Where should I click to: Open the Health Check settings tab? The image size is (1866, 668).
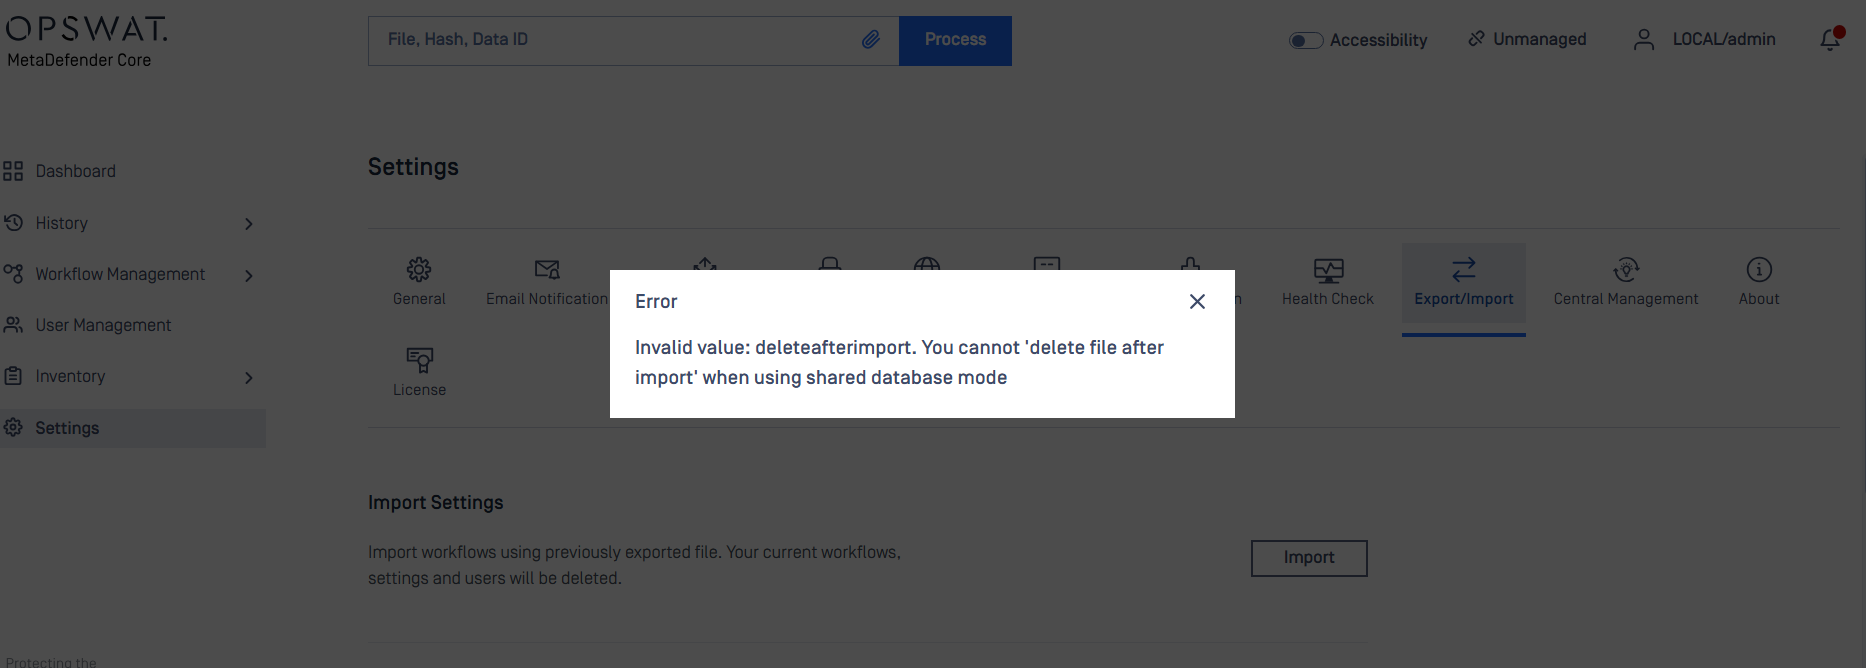pos(1328,281)
